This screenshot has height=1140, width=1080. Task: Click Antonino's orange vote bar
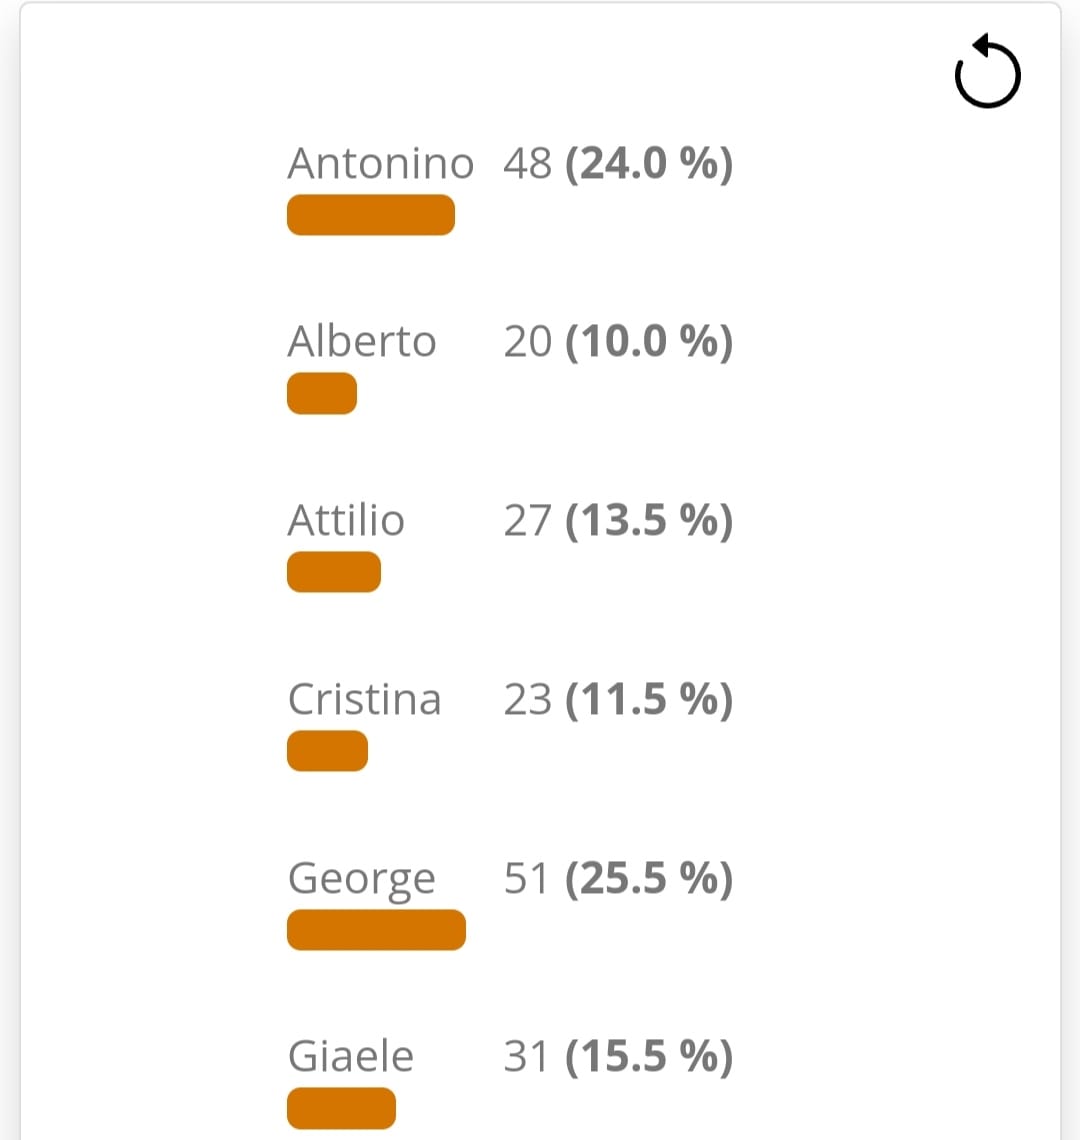point(371,214)
